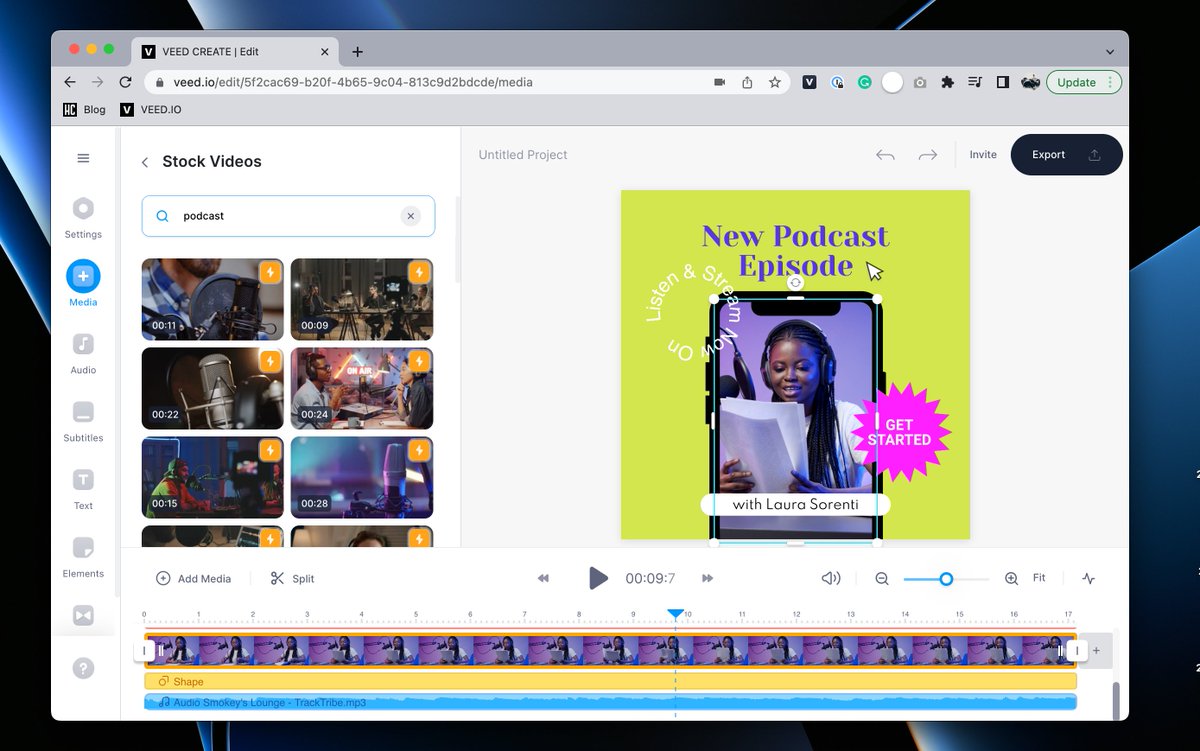
Task: Click the Redo arrow in editor header
Action: tap(928, 155)
